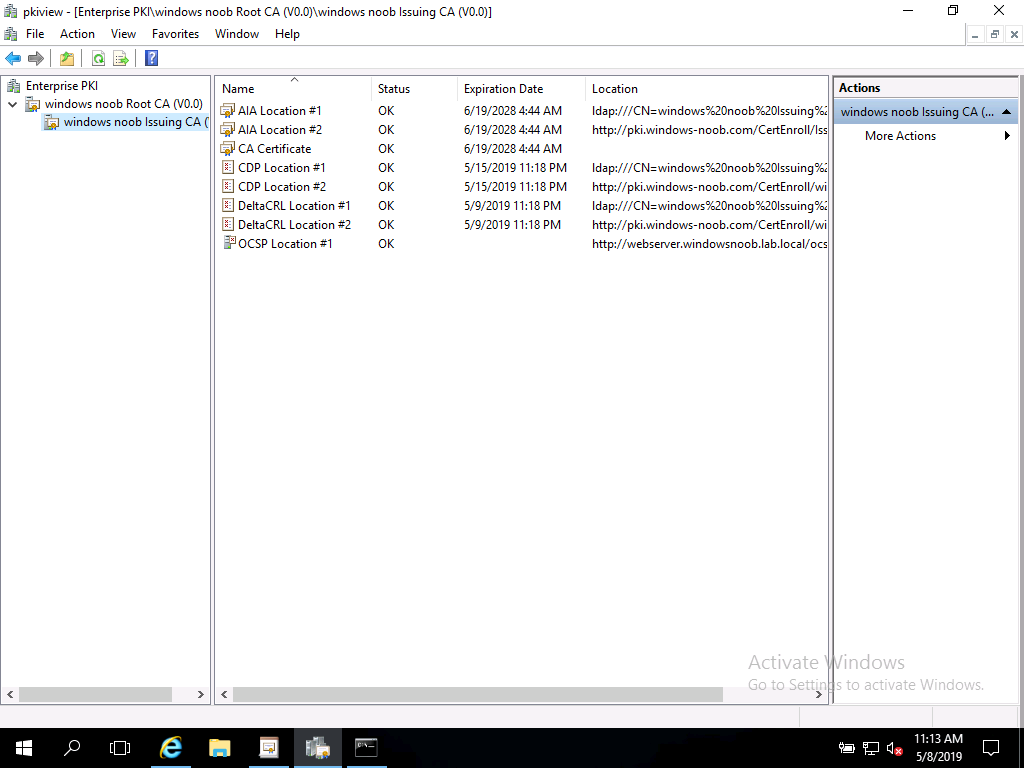Select windows noob Issuing CA tree node
Screen dimensions: 1024x768
coord(136,122)
